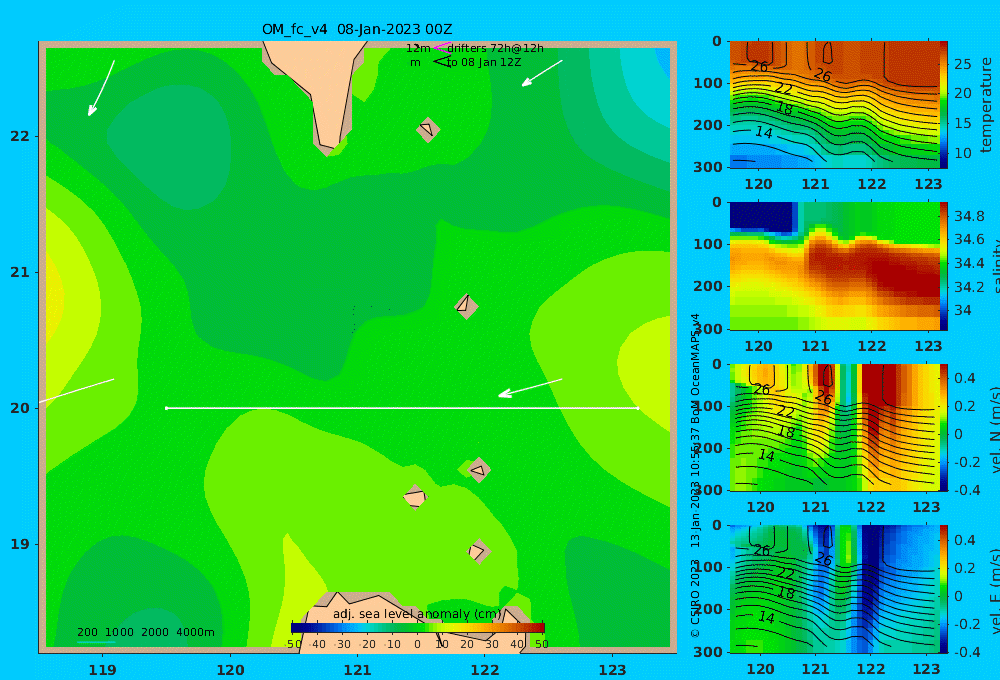This screenshot has height=680, width=1000.
Task: Click longitude label 123 below main map
Action: click(613, 670)
